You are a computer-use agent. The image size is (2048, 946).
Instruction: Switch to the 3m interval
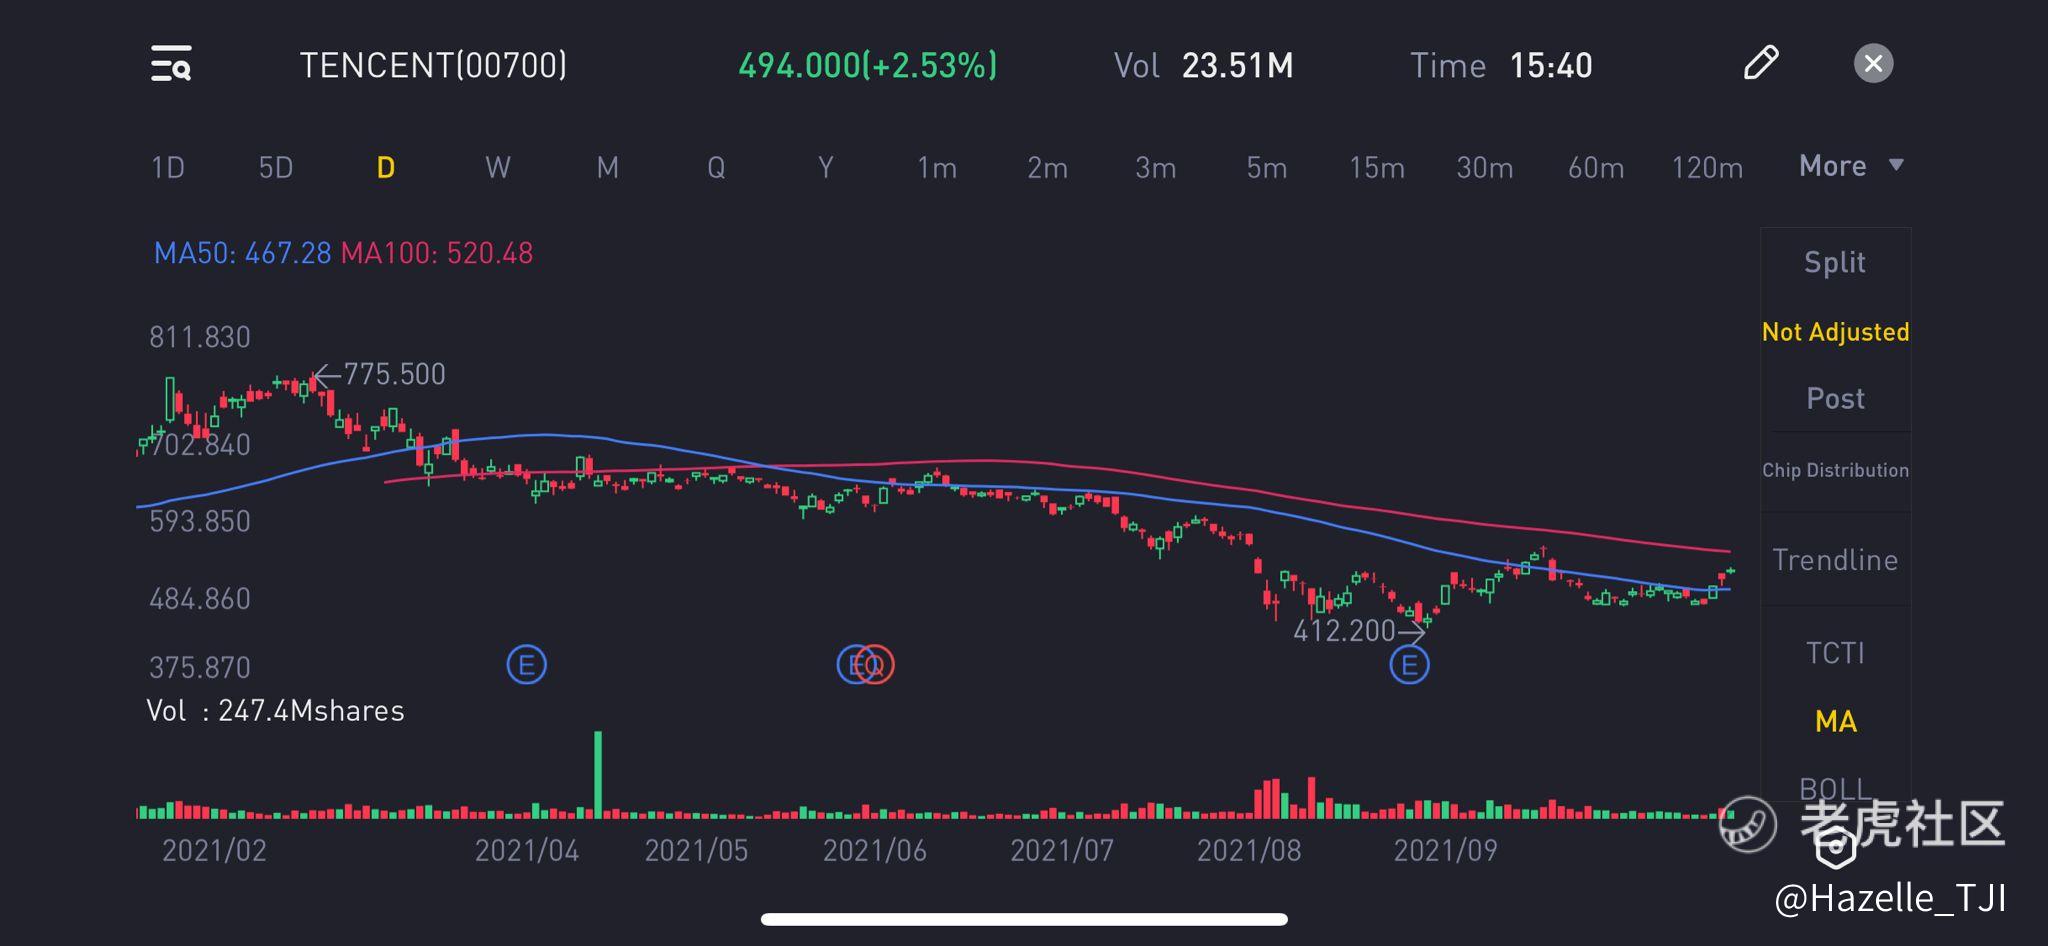click(1155, 167)
